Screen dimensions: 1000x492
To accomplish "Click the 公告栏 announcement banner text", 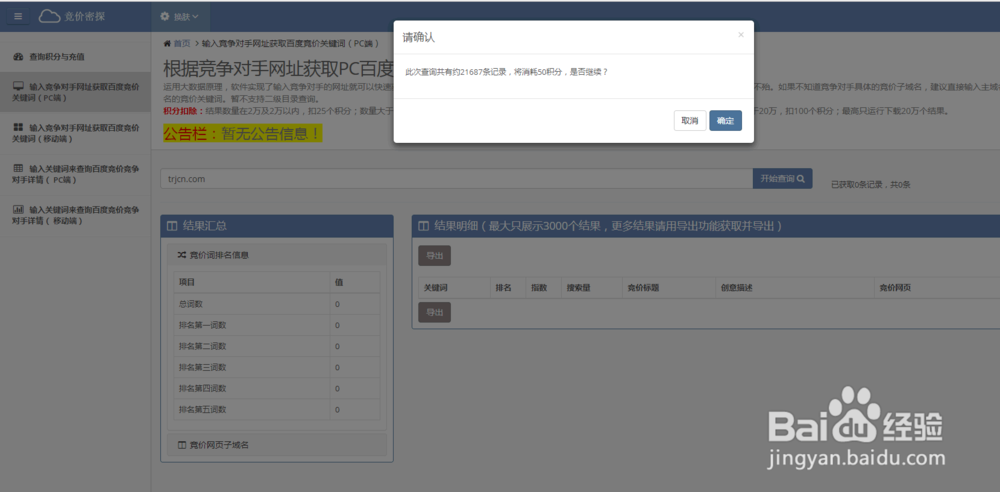I will tap(243, 133).
